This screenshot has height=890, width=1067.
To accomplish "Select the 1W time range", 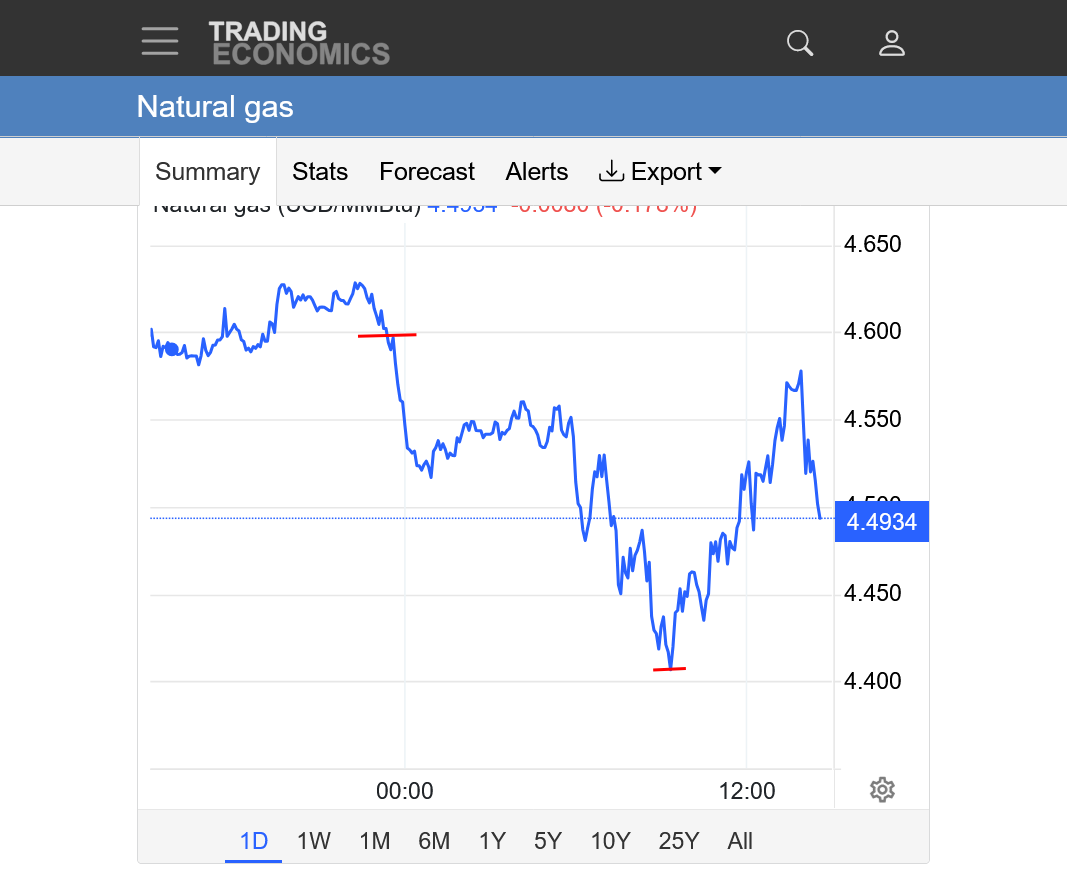I will coord(313,841).
